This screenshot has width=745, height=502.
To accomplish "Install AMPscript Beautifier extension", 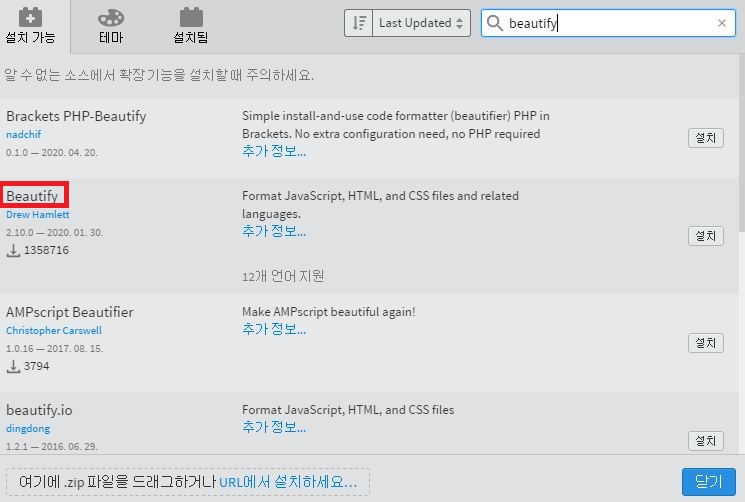I will click(706, 343).
